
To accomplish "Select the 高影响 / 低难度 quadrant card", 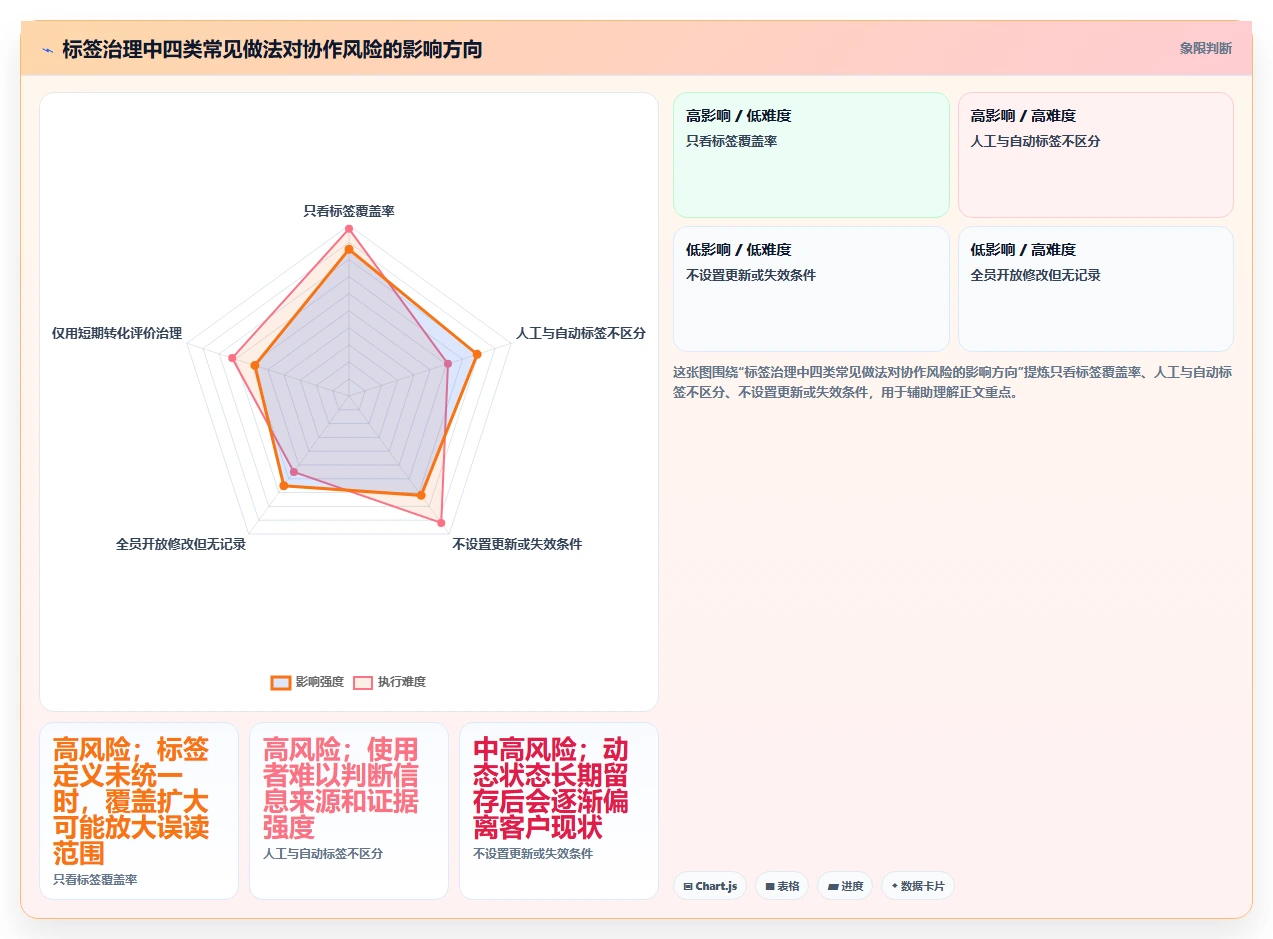I will [x=811, y=155].
